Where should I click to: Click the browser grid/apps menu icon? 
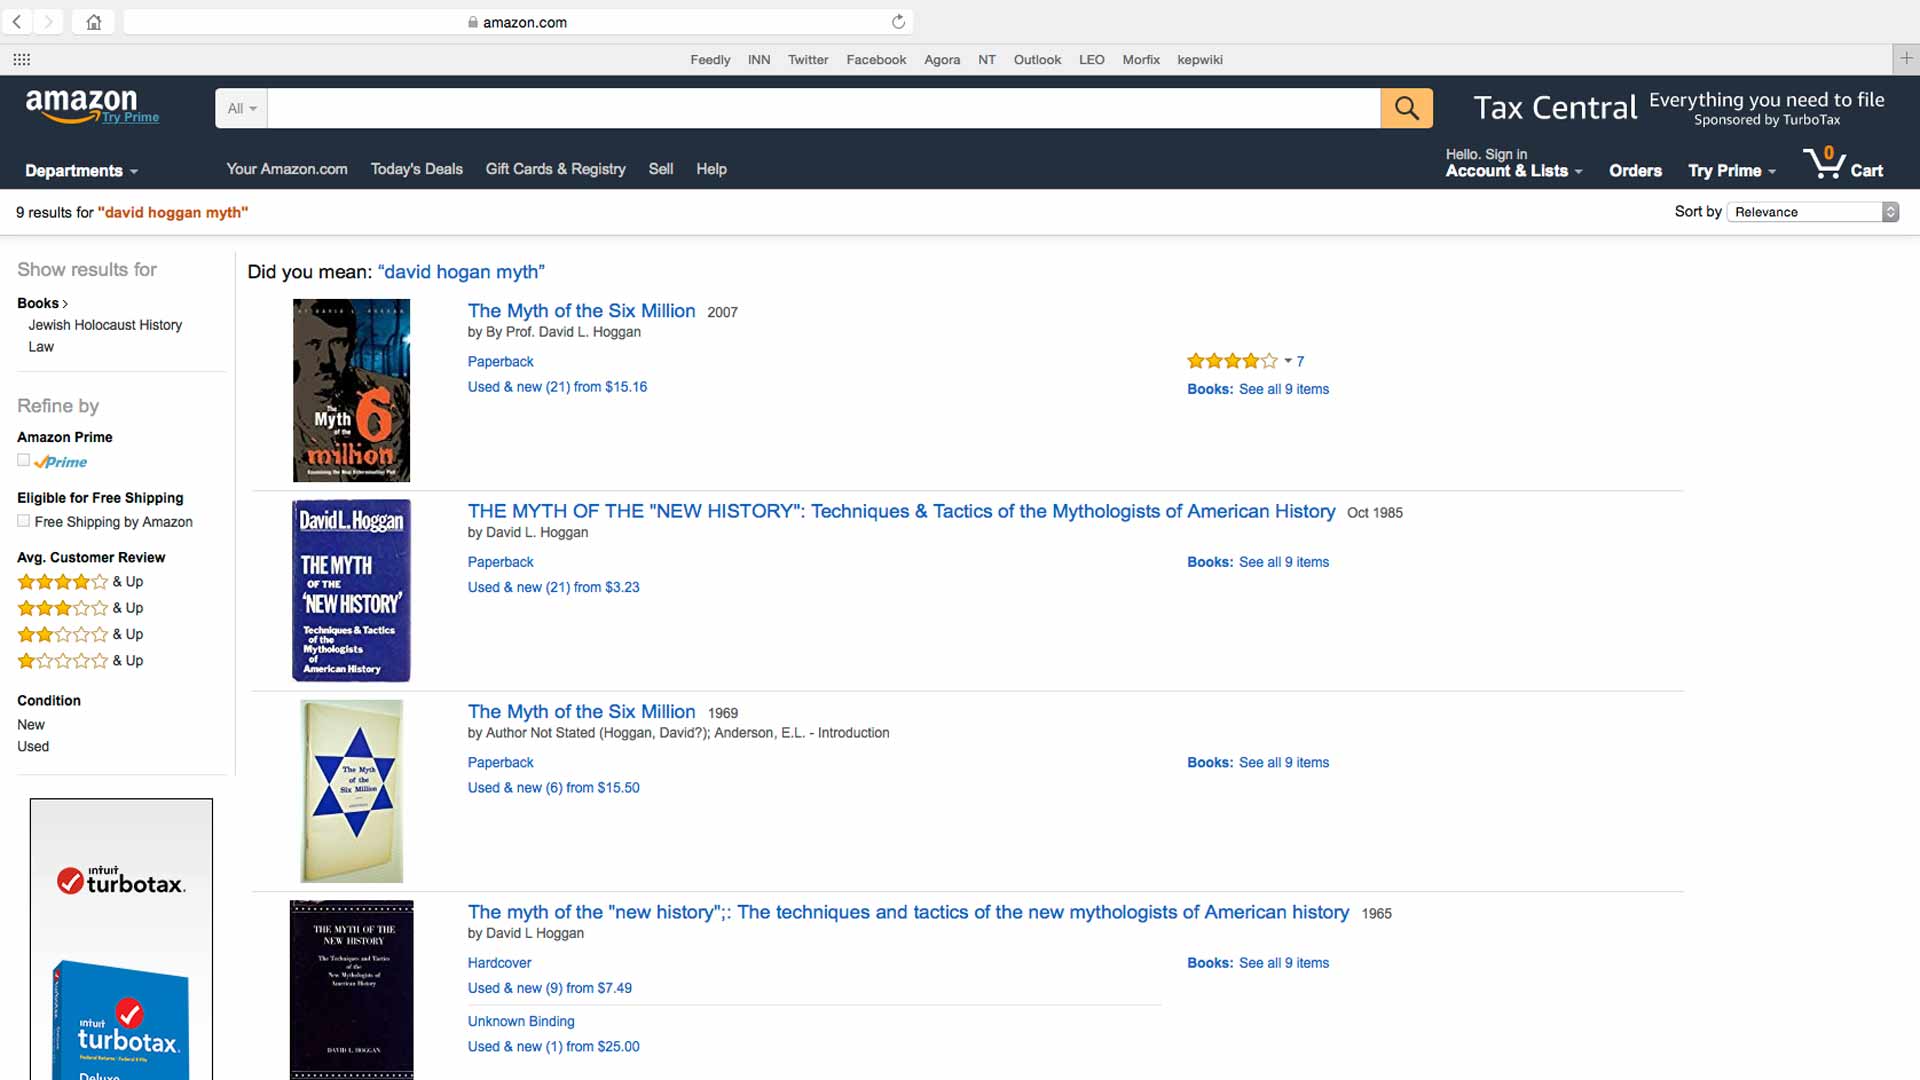coord(20,59)
